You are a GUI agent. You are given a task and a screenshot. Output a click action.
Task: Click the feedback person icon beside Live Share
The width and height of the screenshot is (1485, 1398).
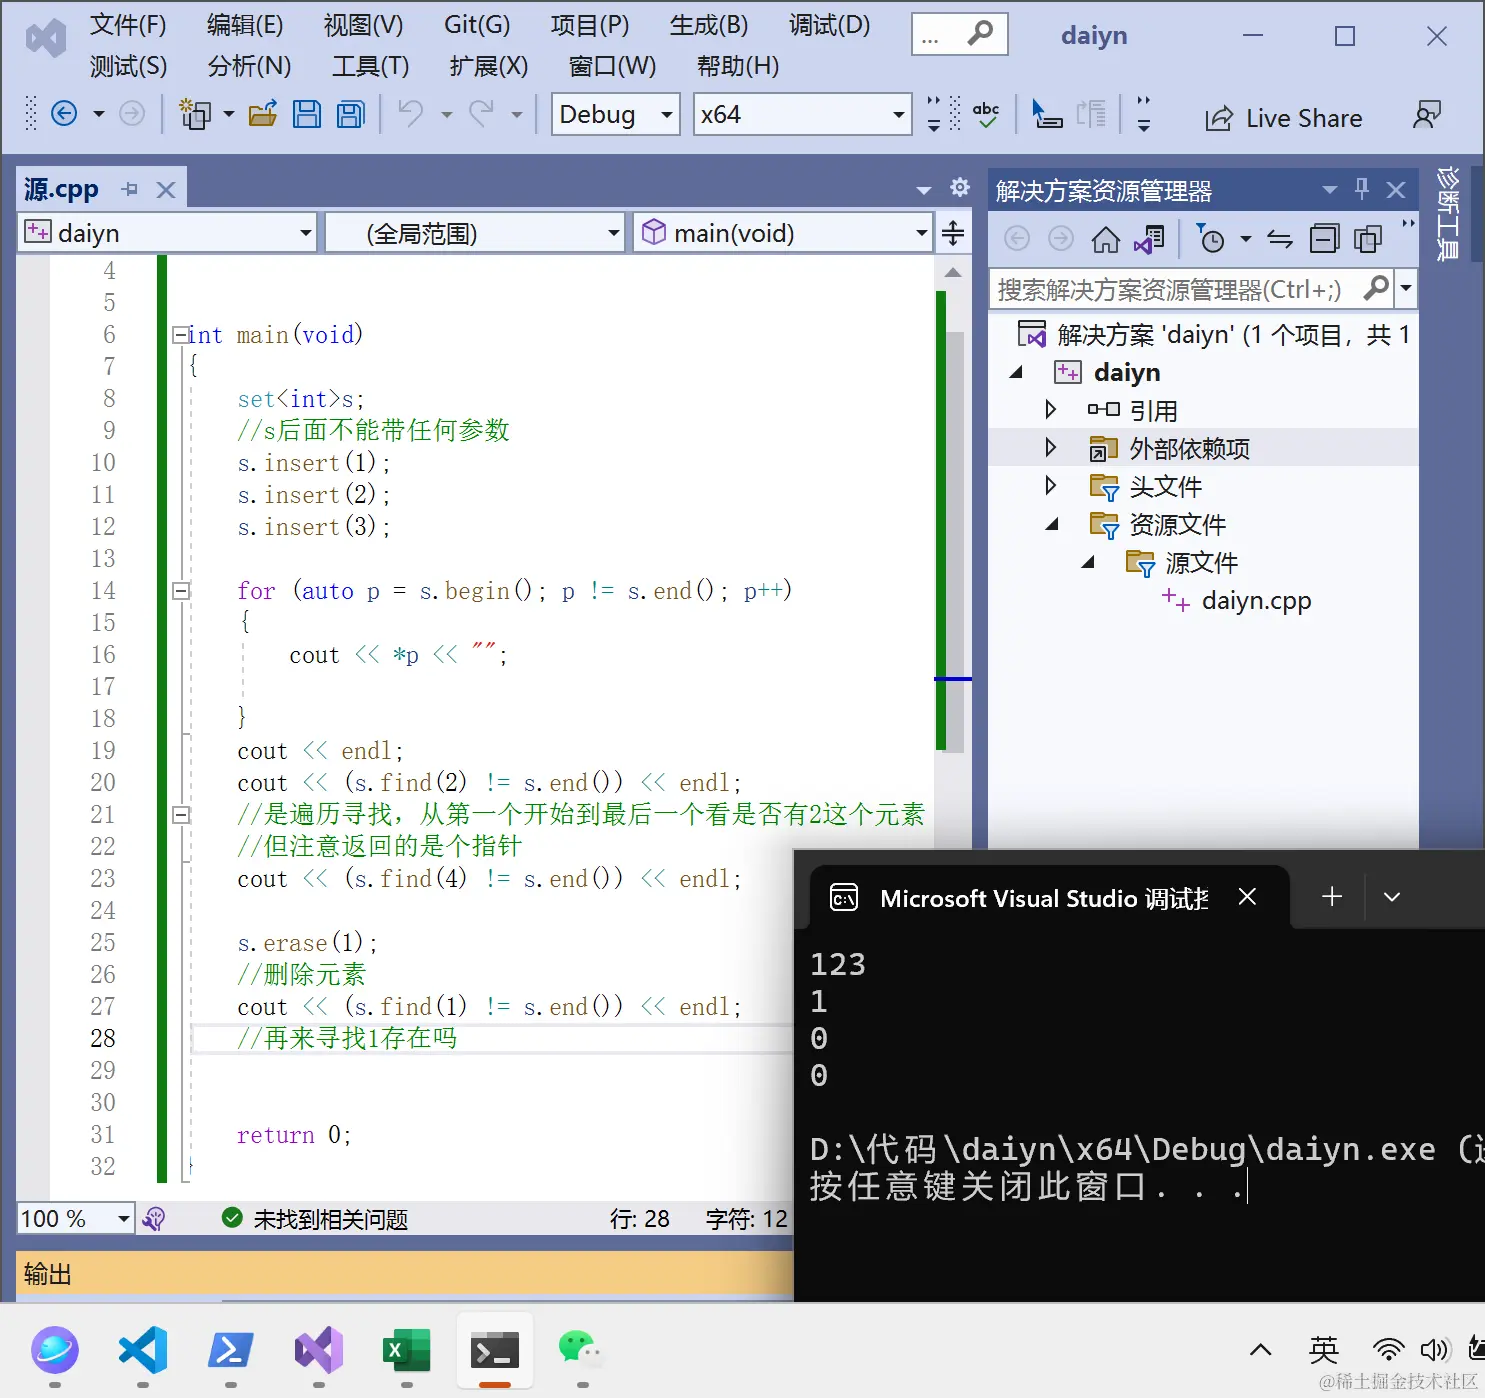coord(1427,116)
